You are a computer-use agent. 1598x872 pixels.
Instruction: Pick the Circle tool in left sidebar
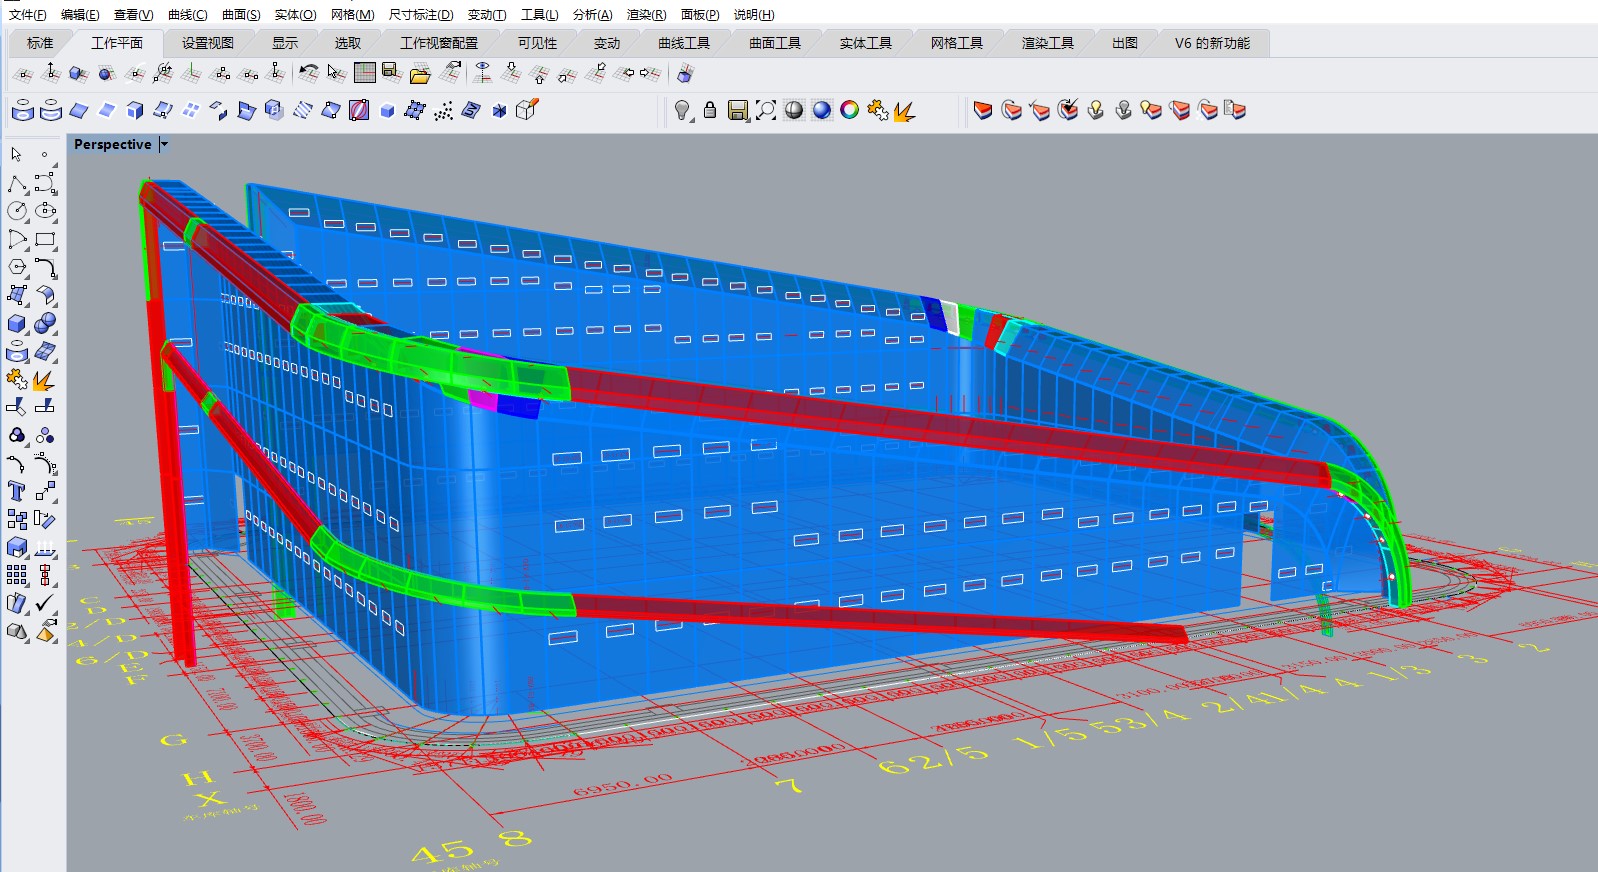[17, 211]
